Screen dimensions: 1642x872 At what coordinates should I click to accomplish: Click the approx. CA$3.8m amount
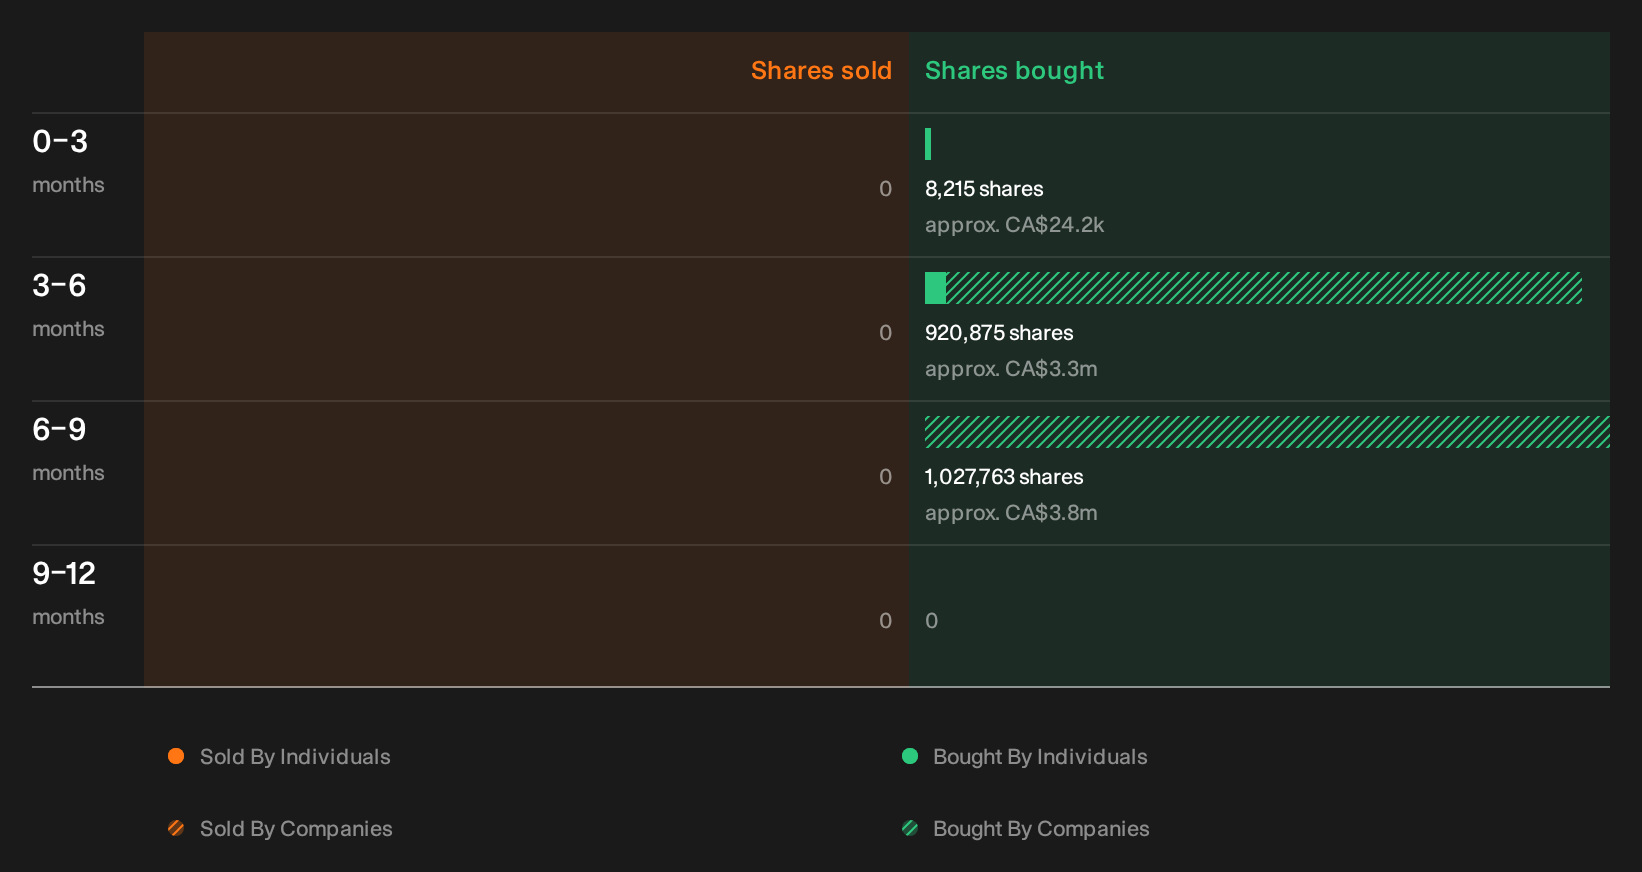(1011, 513)
